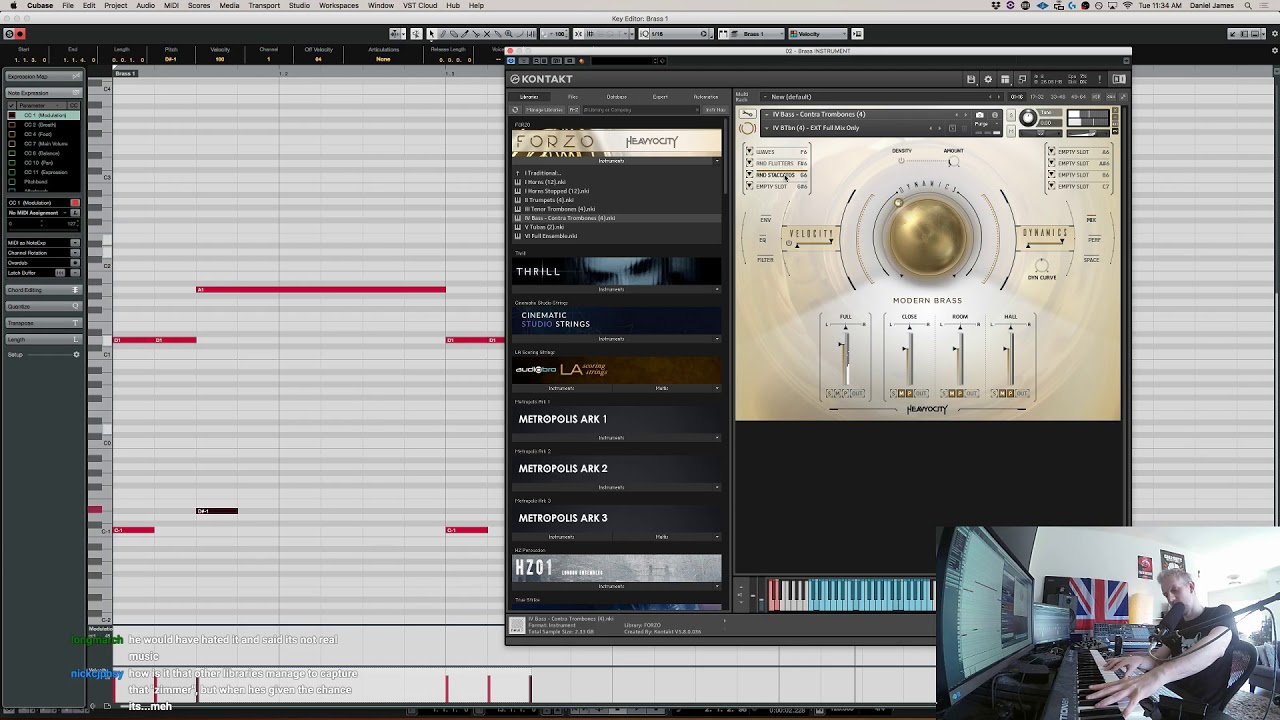
Task: Select the Cubase Zoom magnifier tool
Action: (508, 34)
